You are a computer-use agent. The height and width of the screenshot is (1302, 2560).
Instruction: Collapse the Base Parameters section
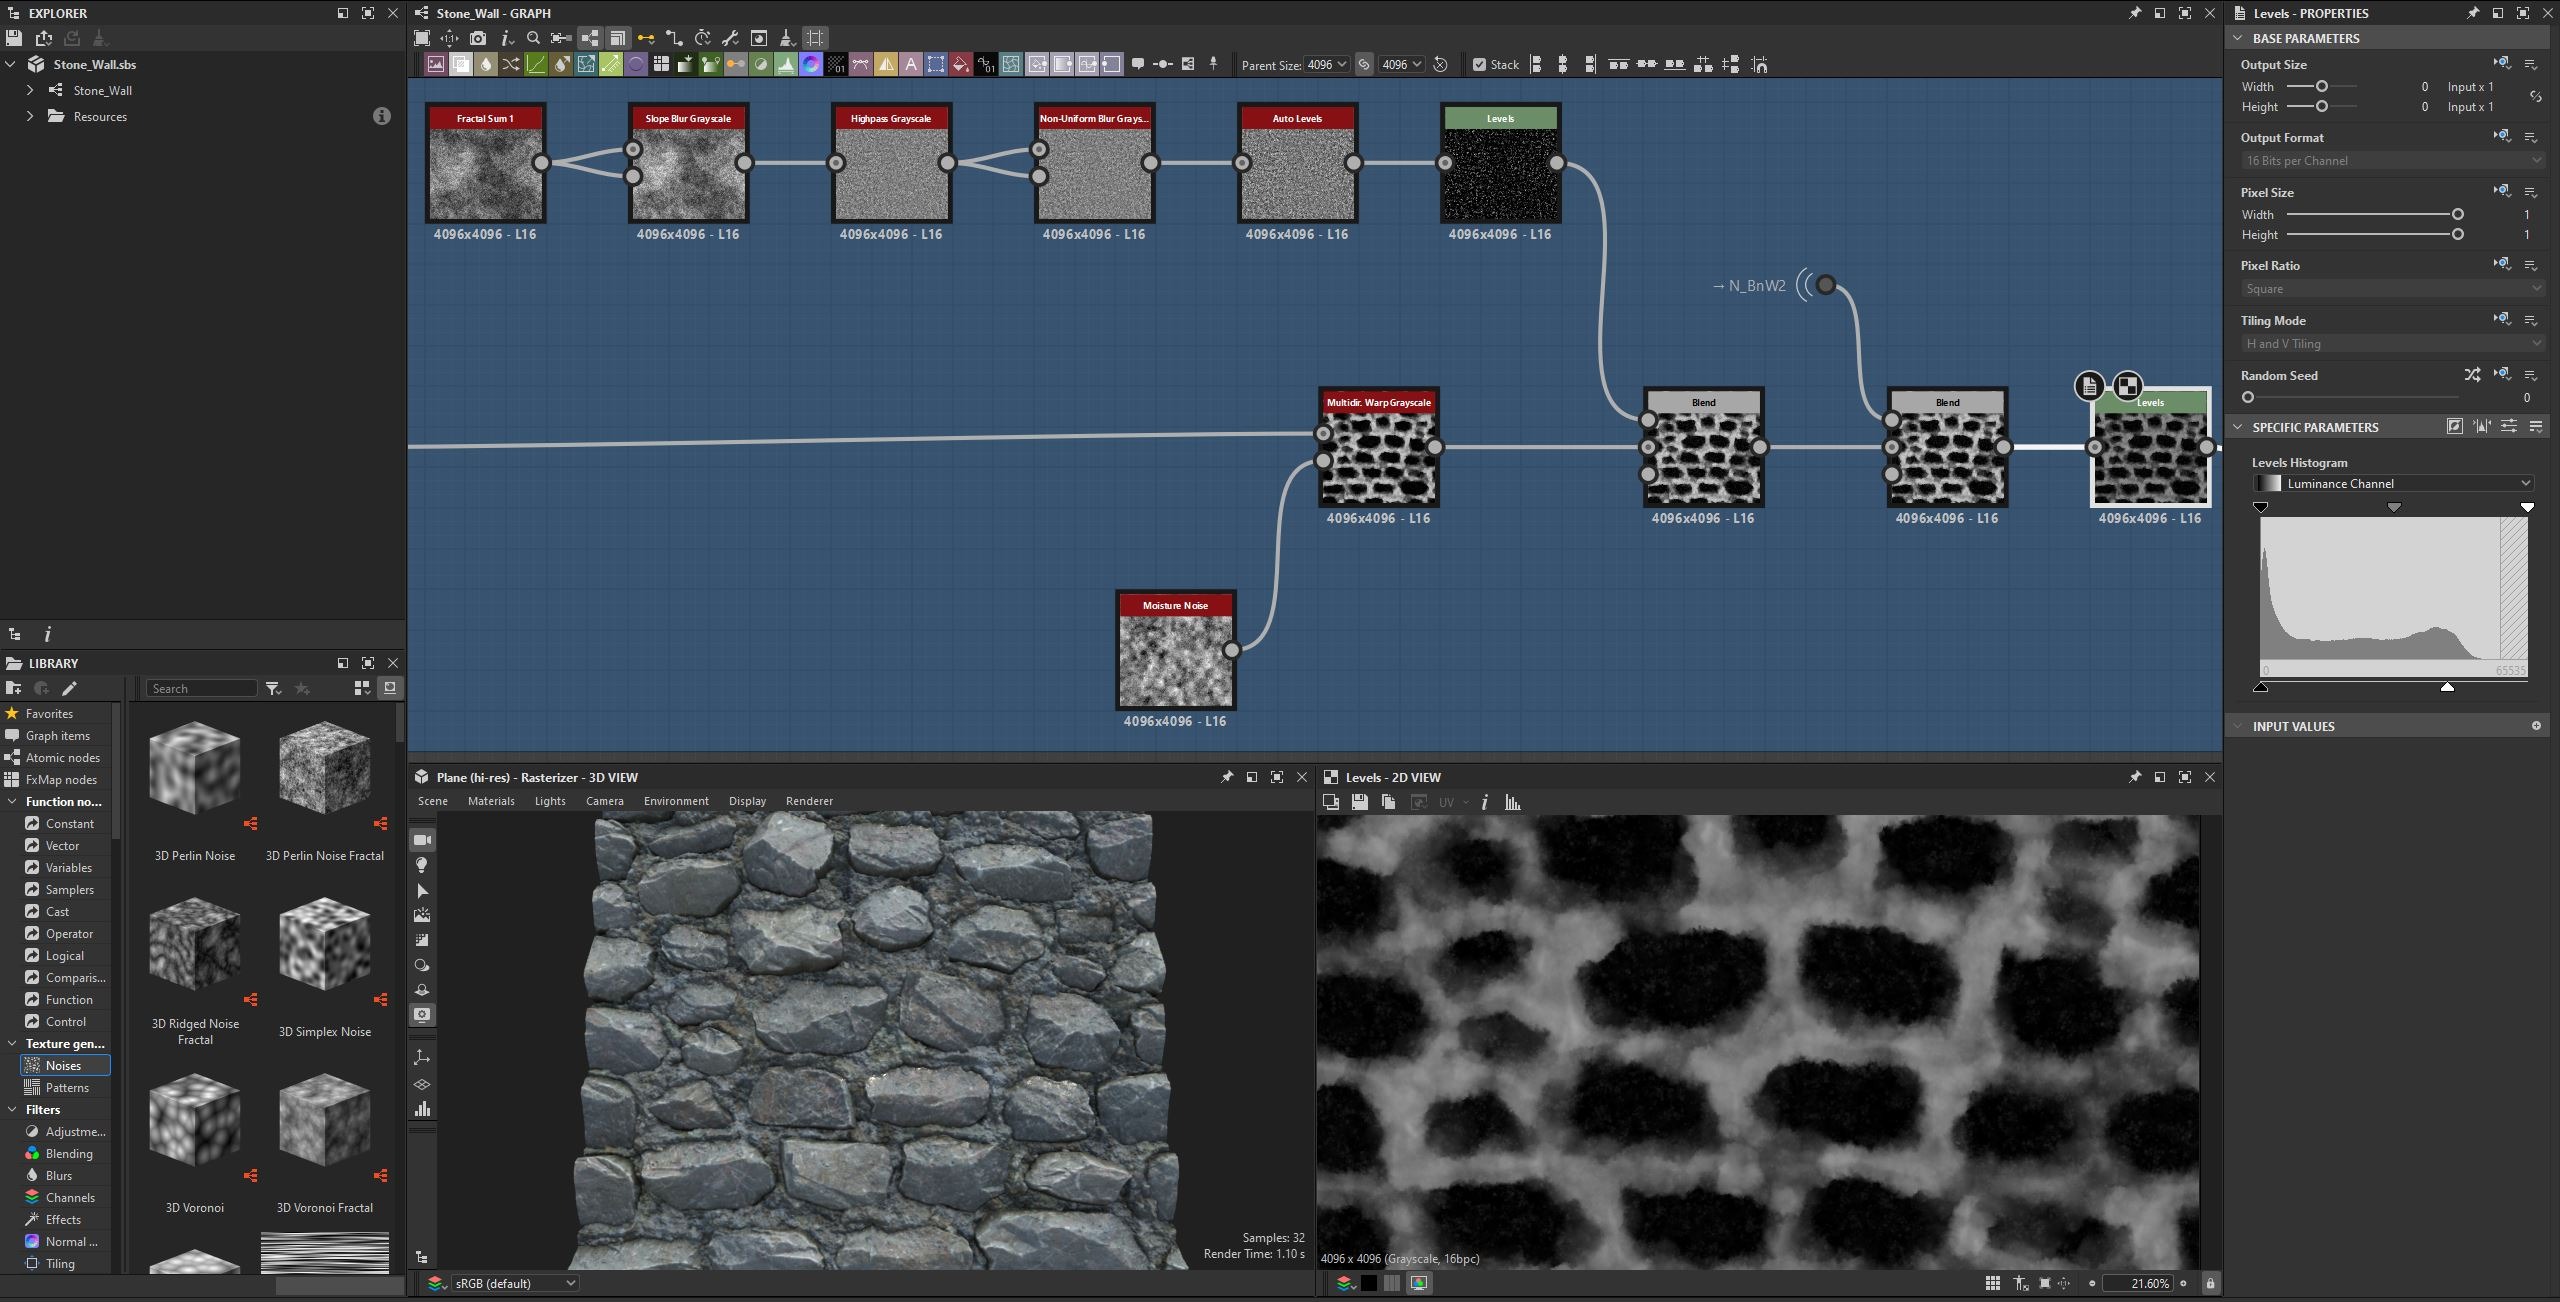2238,38
